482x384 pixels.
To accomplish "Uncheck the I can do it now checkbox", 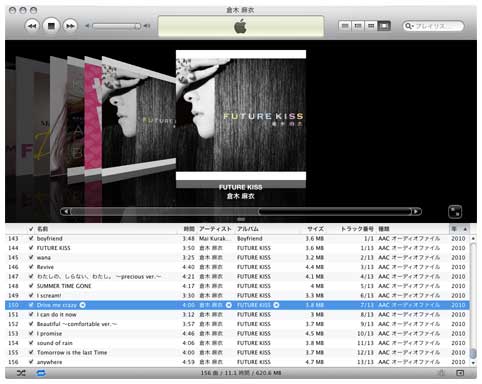I will (31, 315).
